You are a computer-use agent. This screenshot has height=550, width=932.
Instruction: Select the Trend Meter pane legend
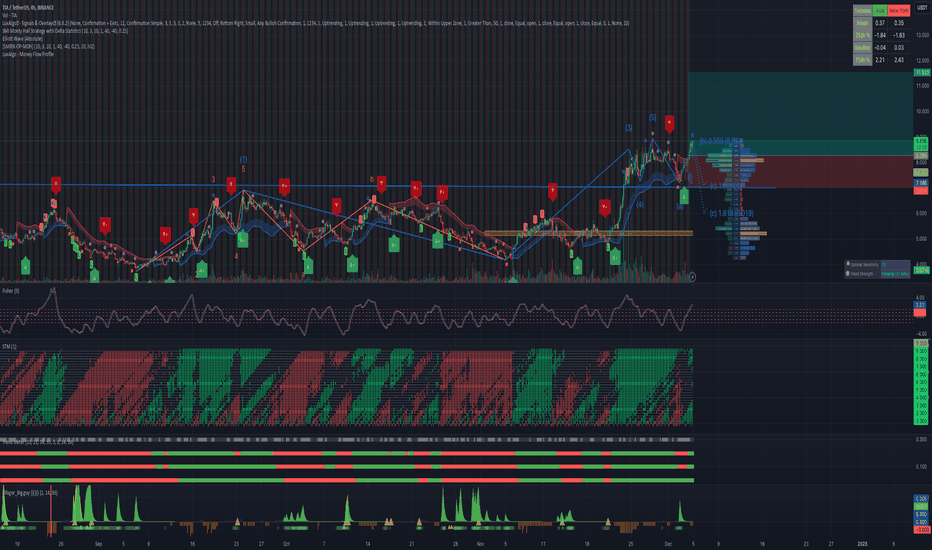pyautogui.click(x=38, y=442)
